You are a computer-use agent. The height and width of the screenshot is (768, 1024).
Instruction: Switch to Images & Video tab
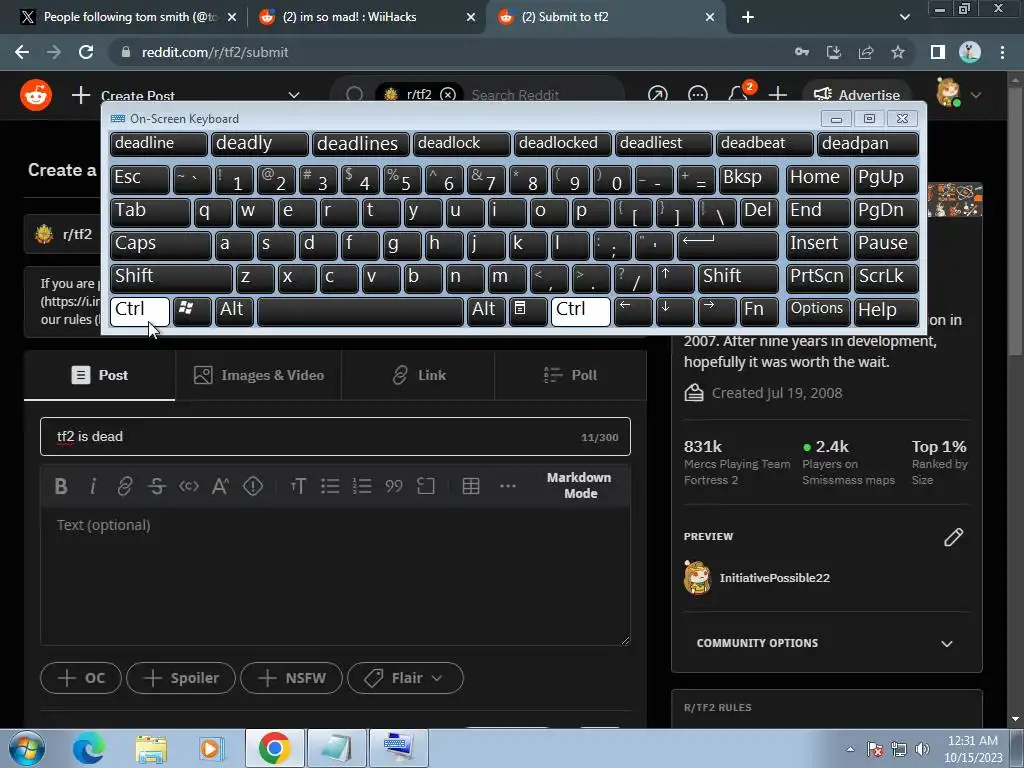pyautogui.click(x=259, y=376)
